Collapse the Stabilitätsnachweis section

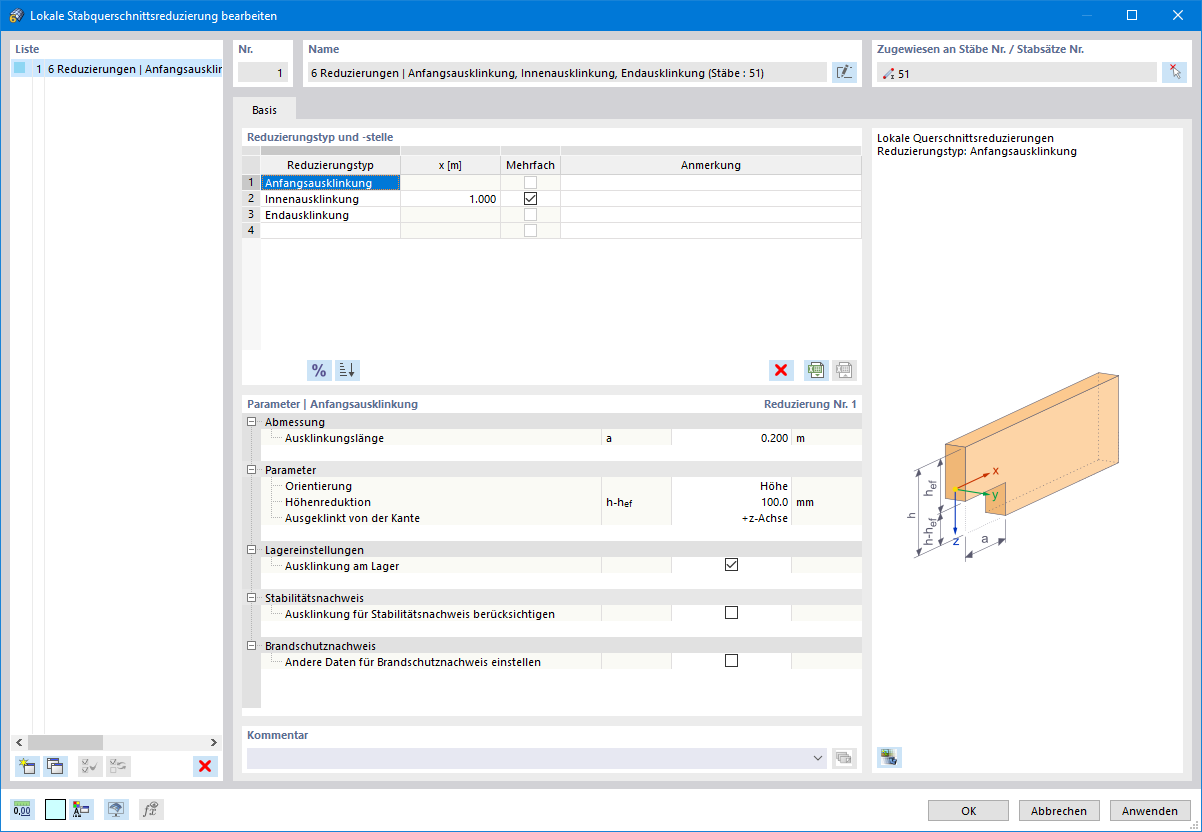click(x=252, y=598)
